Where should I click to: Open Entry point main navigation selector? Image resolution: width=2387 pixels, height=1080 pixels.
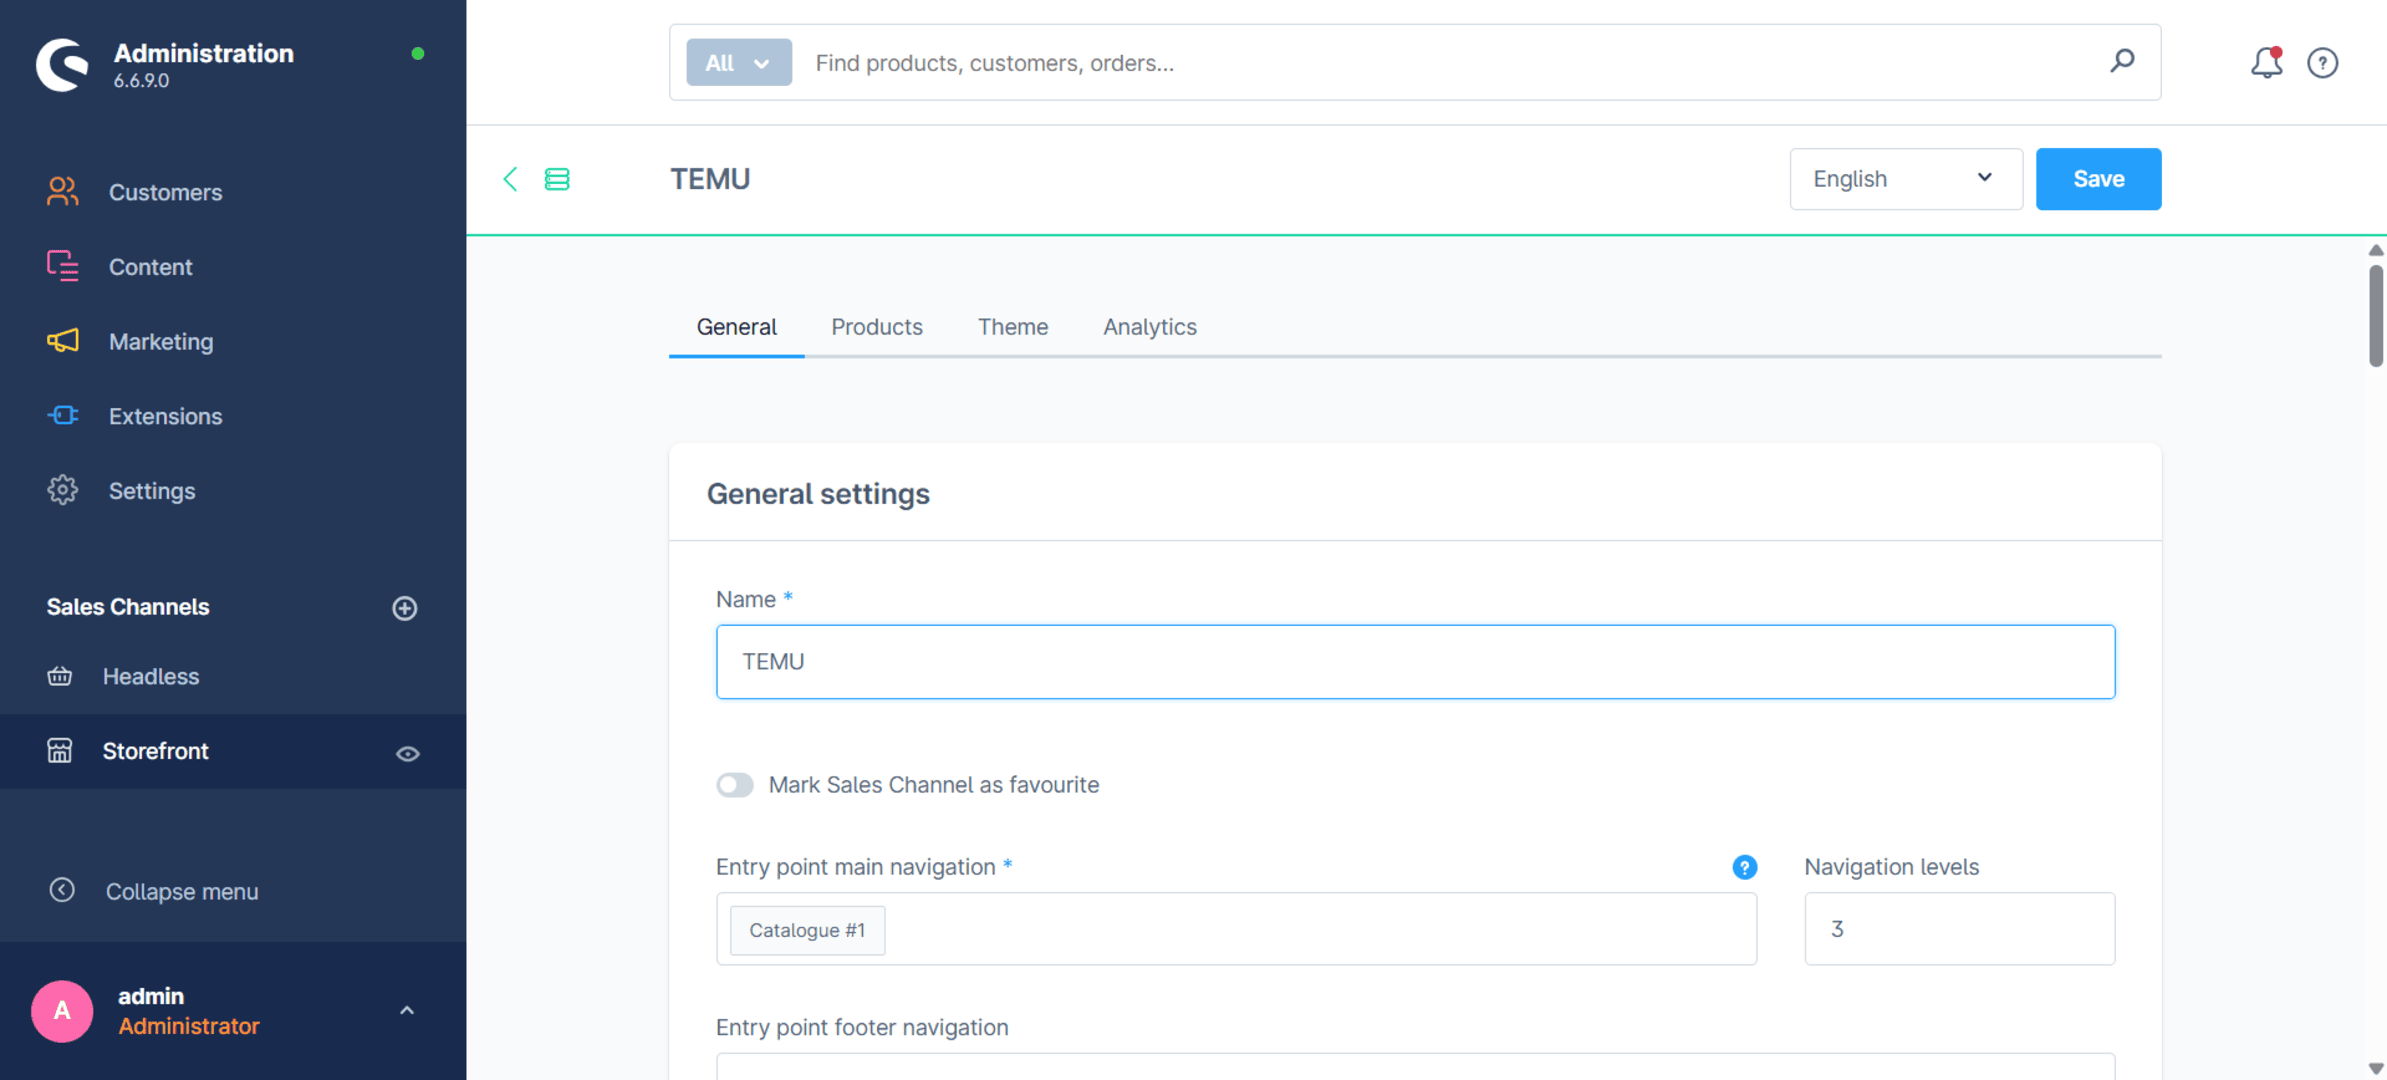[1236, 929]
